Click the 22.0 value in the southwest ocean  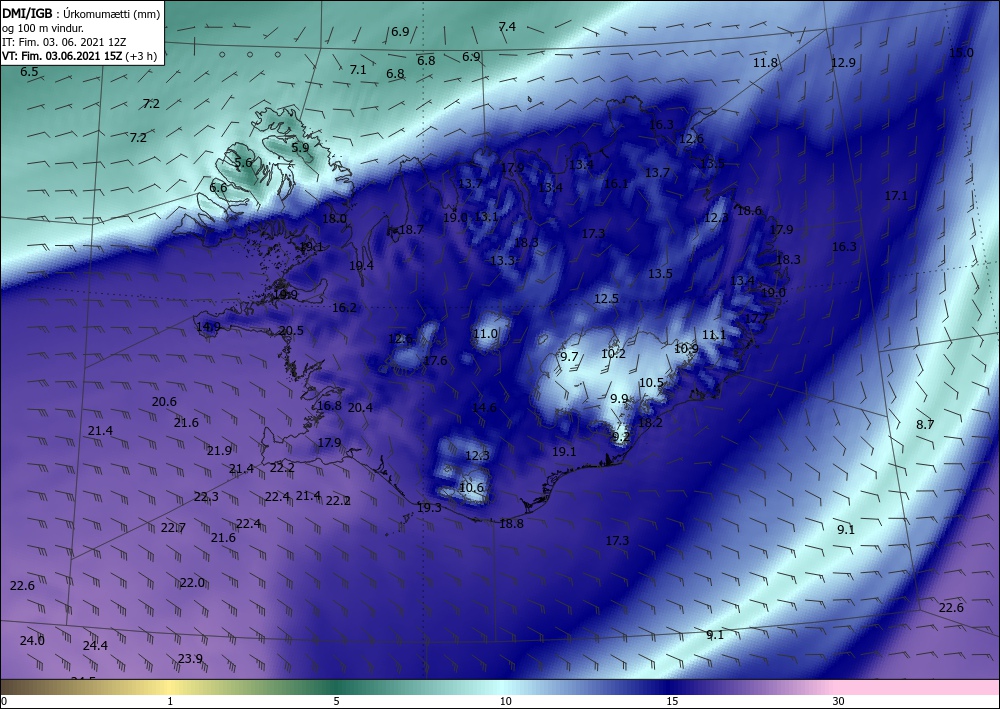[192, 582]
